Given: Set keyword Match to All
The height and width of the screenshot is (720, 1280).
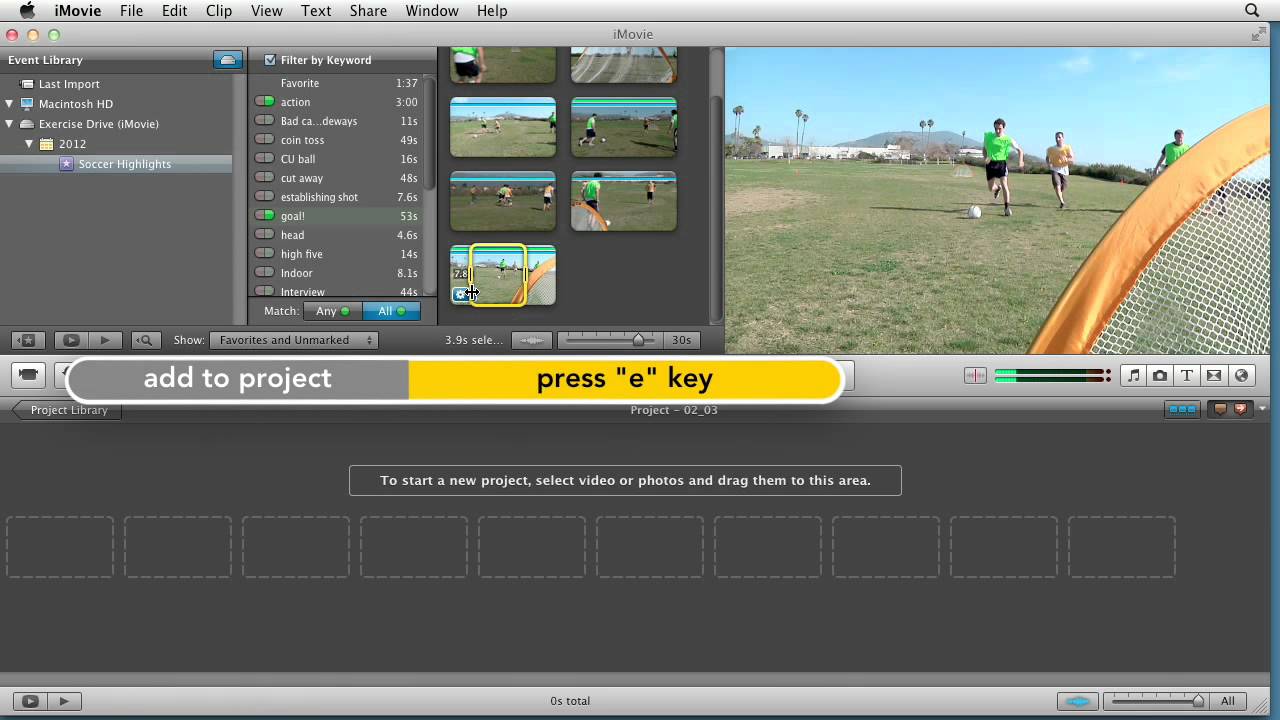Looking at the screenshot, I should [390, 311].
